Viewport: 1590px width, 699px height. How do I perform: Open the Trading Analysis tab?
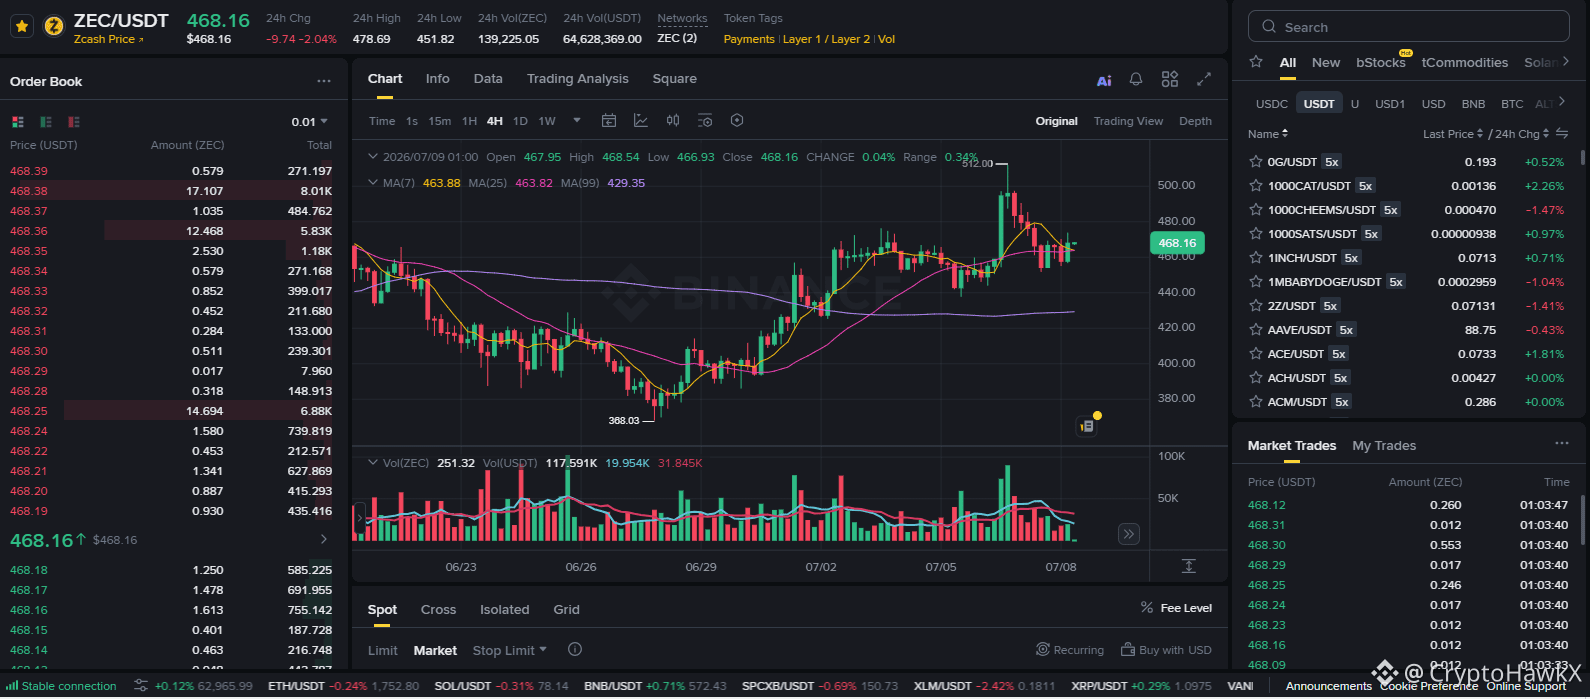[x=578, y=79]
